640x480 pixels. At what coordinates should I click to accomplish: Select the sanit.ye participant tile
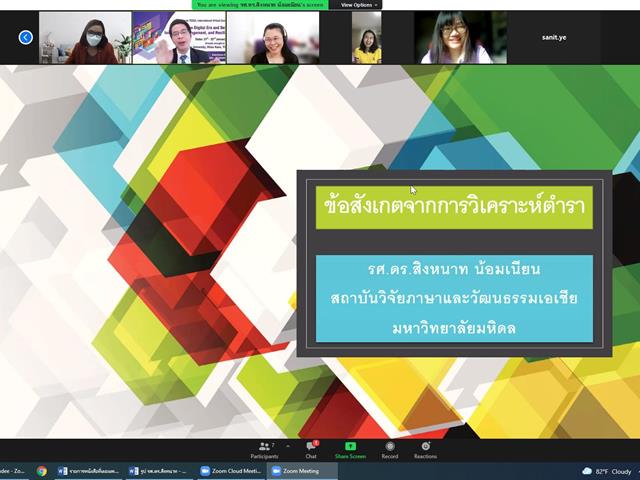(x=554, y=38)
